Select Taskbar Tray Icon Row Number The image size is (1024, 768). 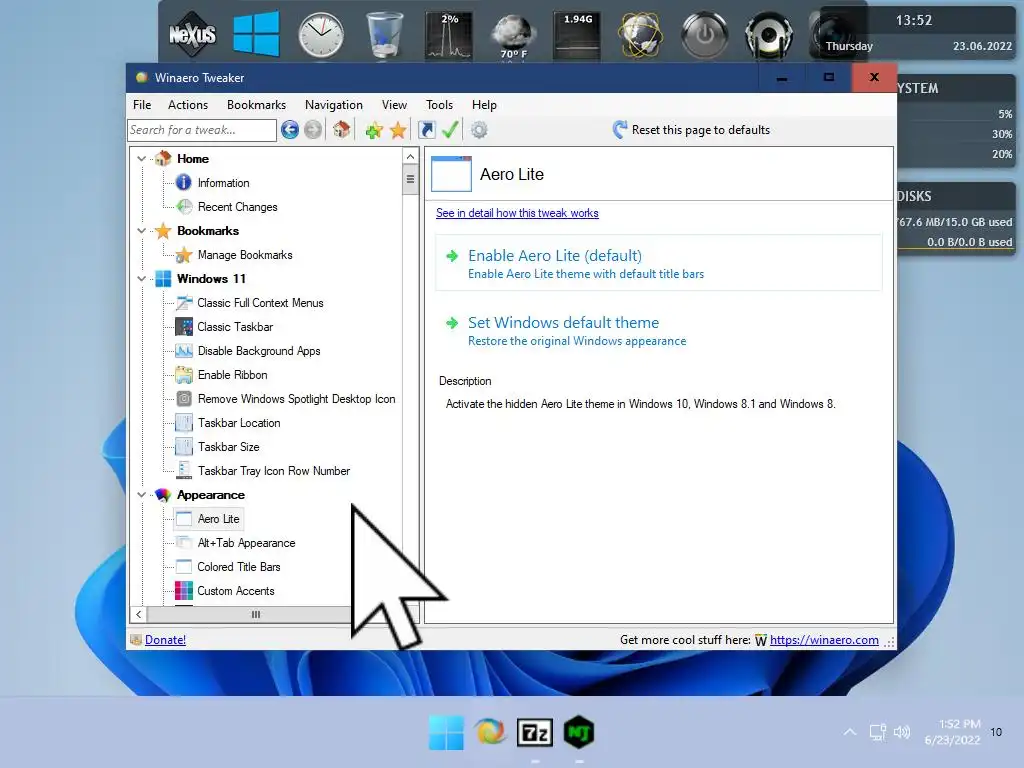pyautogui.click(x=274, y=471)
